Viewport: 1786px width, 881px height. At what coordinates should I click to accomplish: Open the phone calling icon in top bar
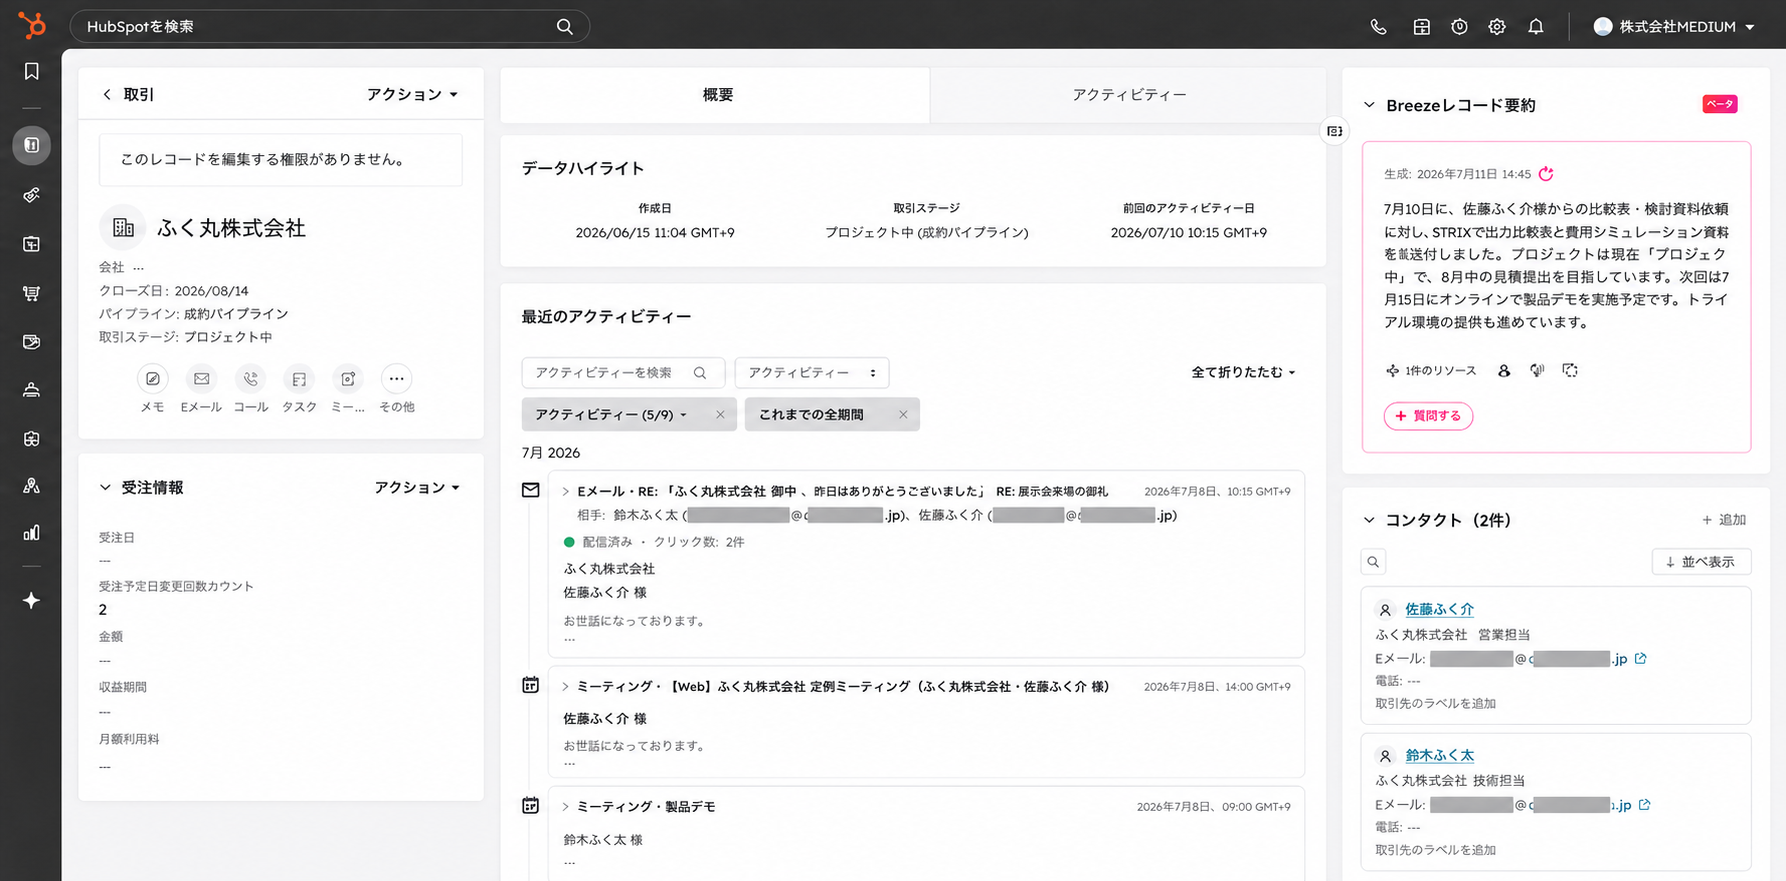pos(1378,27)
